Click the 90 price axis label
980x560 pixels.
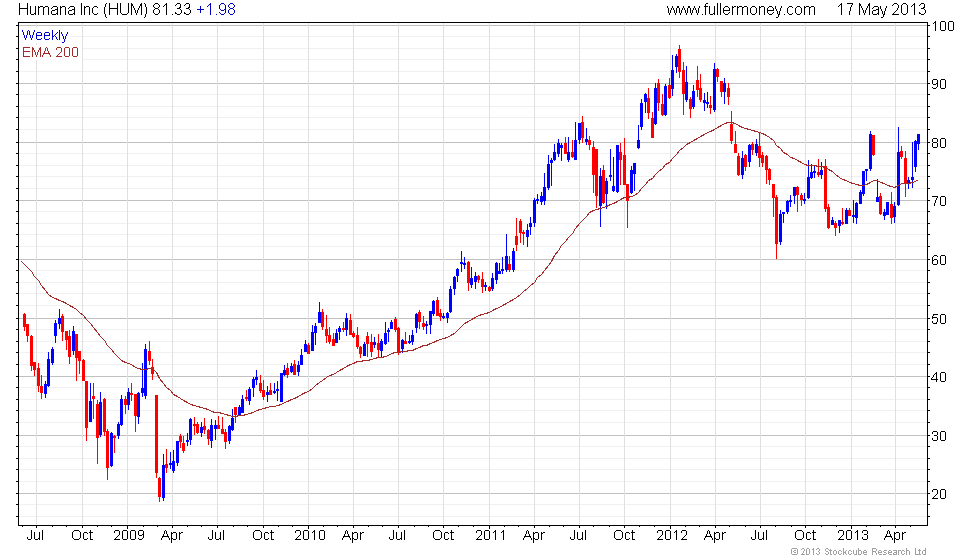(x=939, y=84)
